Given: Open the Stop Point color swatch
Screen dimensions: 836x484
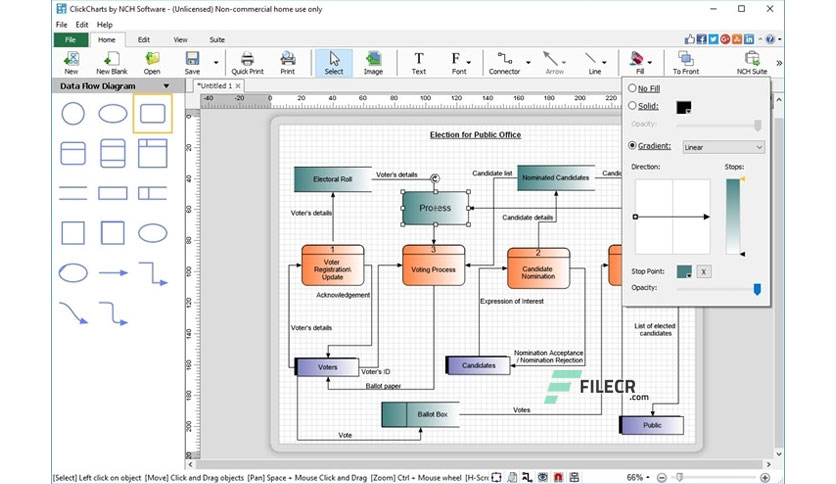Looking at the screenshot, I should tap(684, 272).
